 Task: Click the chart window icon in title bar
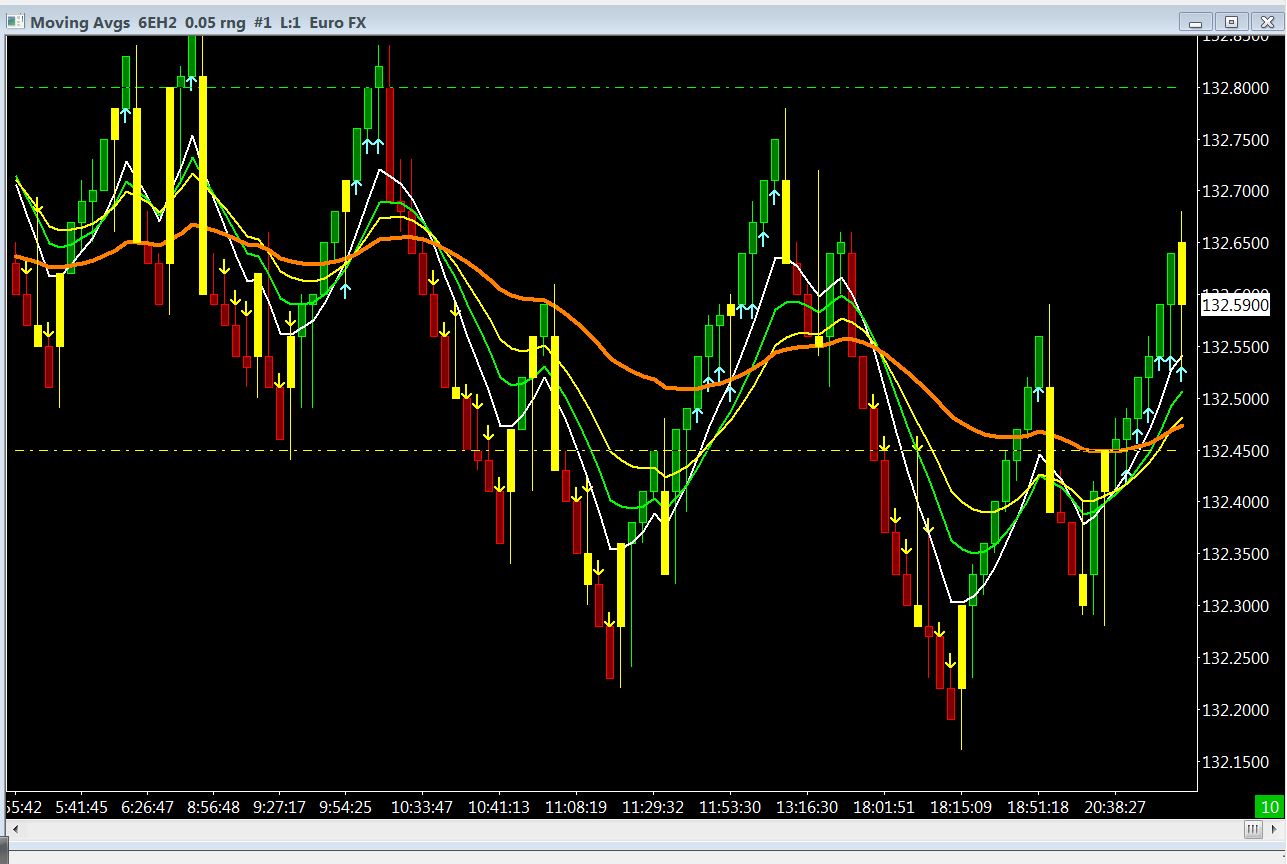tap(15, 21)
